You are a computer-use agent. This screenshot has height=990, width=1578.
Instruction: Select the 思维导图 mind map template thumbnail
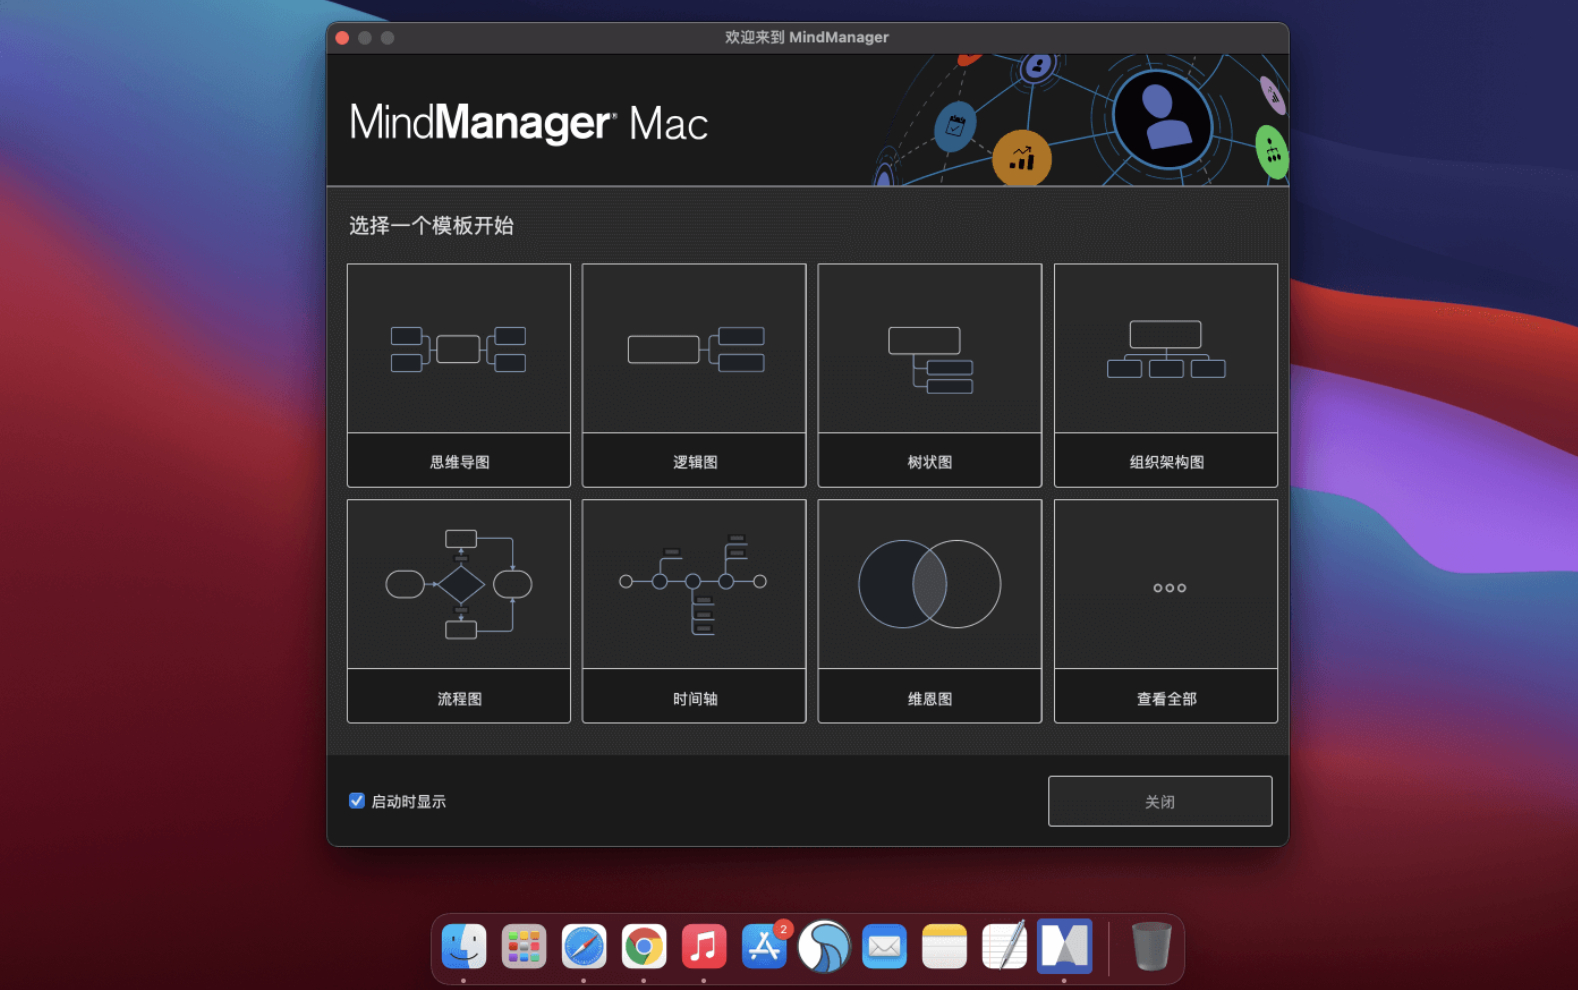459,375
